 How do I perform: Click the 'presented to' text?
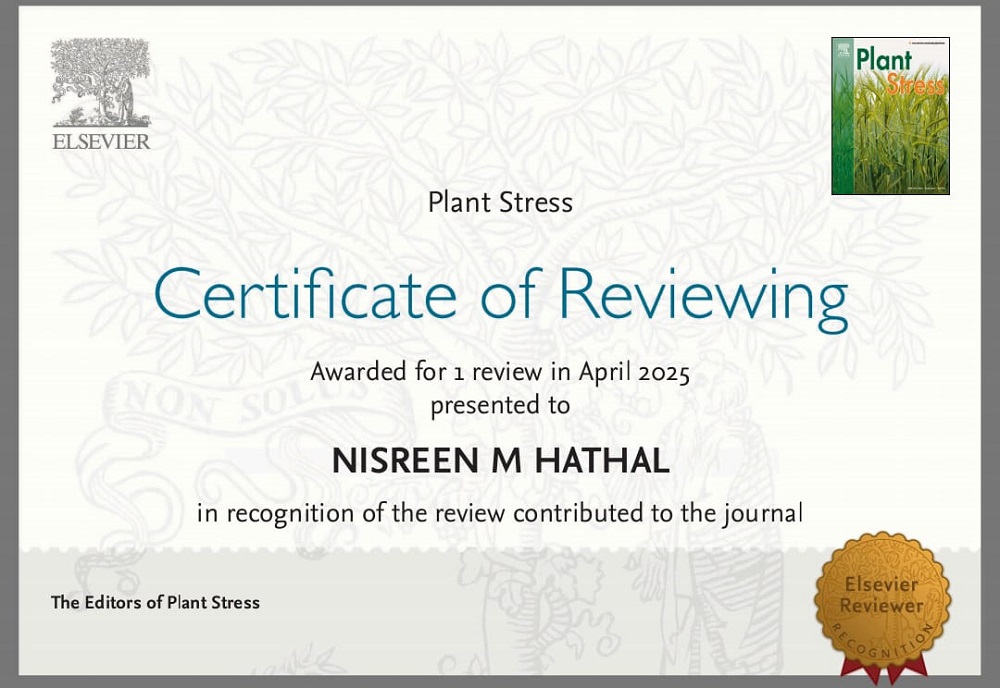coord(500,406)
